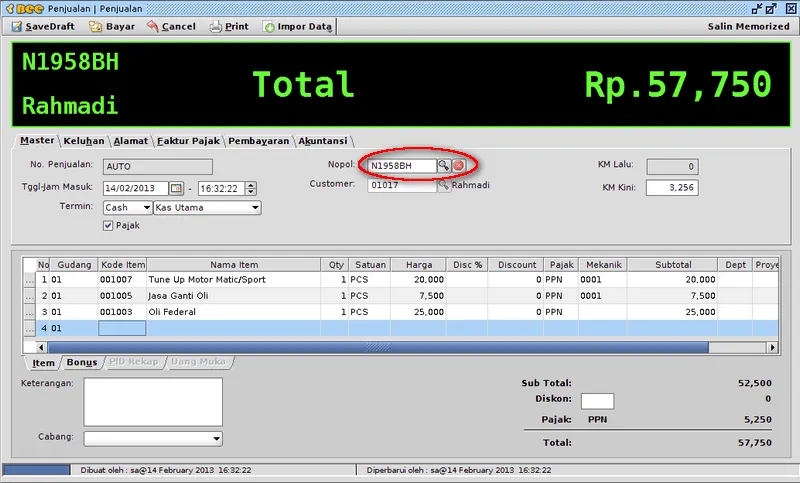The width and height of the screenshot is (800, 483).
Task: Switch to the Keluhan tab
Action: (83, 141)
